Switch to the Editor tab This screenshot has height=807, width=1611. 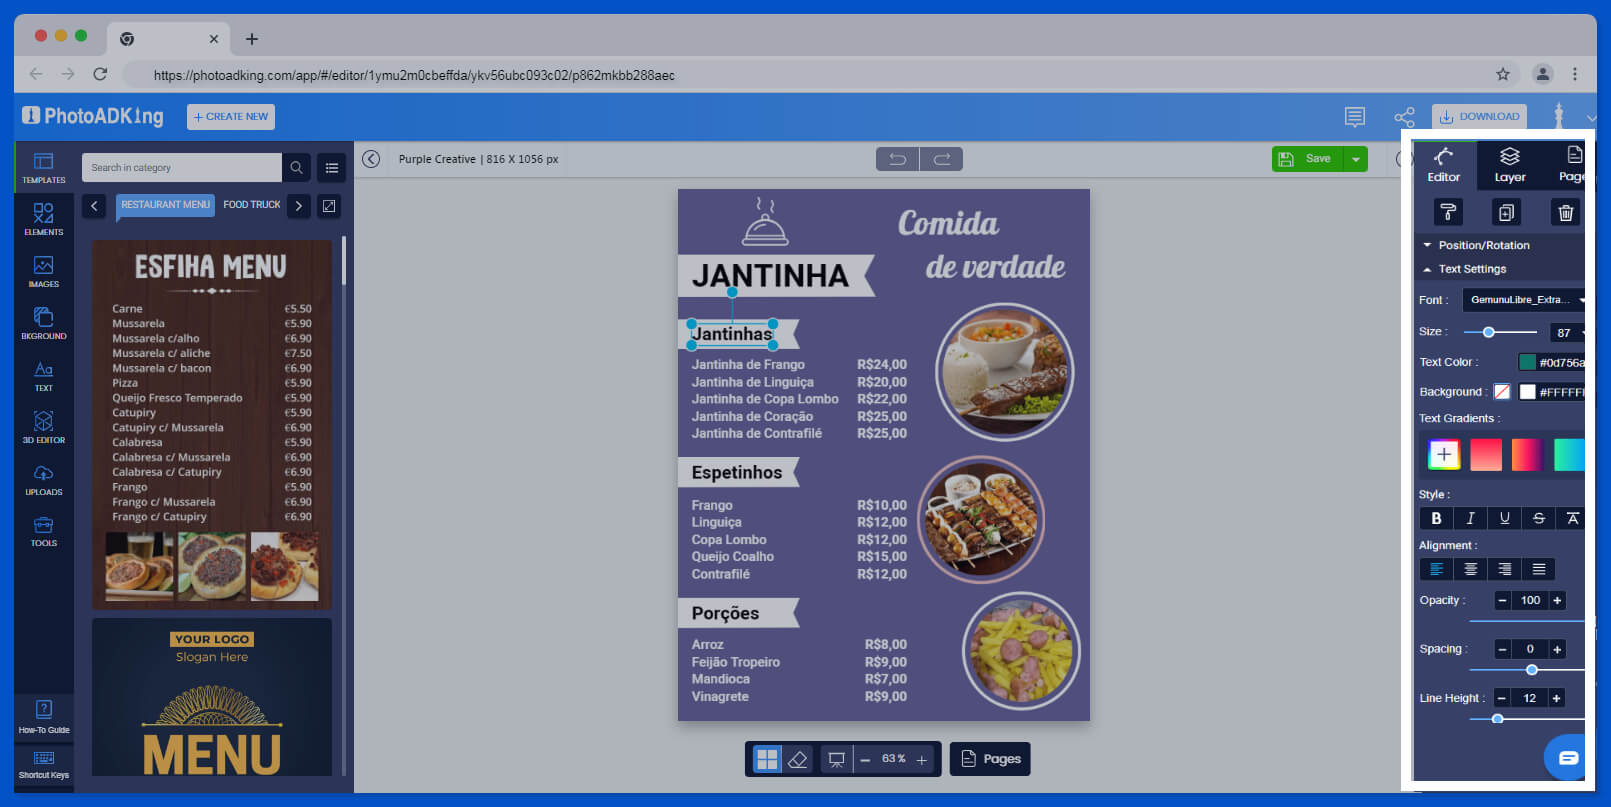(x=1444, y=165)
